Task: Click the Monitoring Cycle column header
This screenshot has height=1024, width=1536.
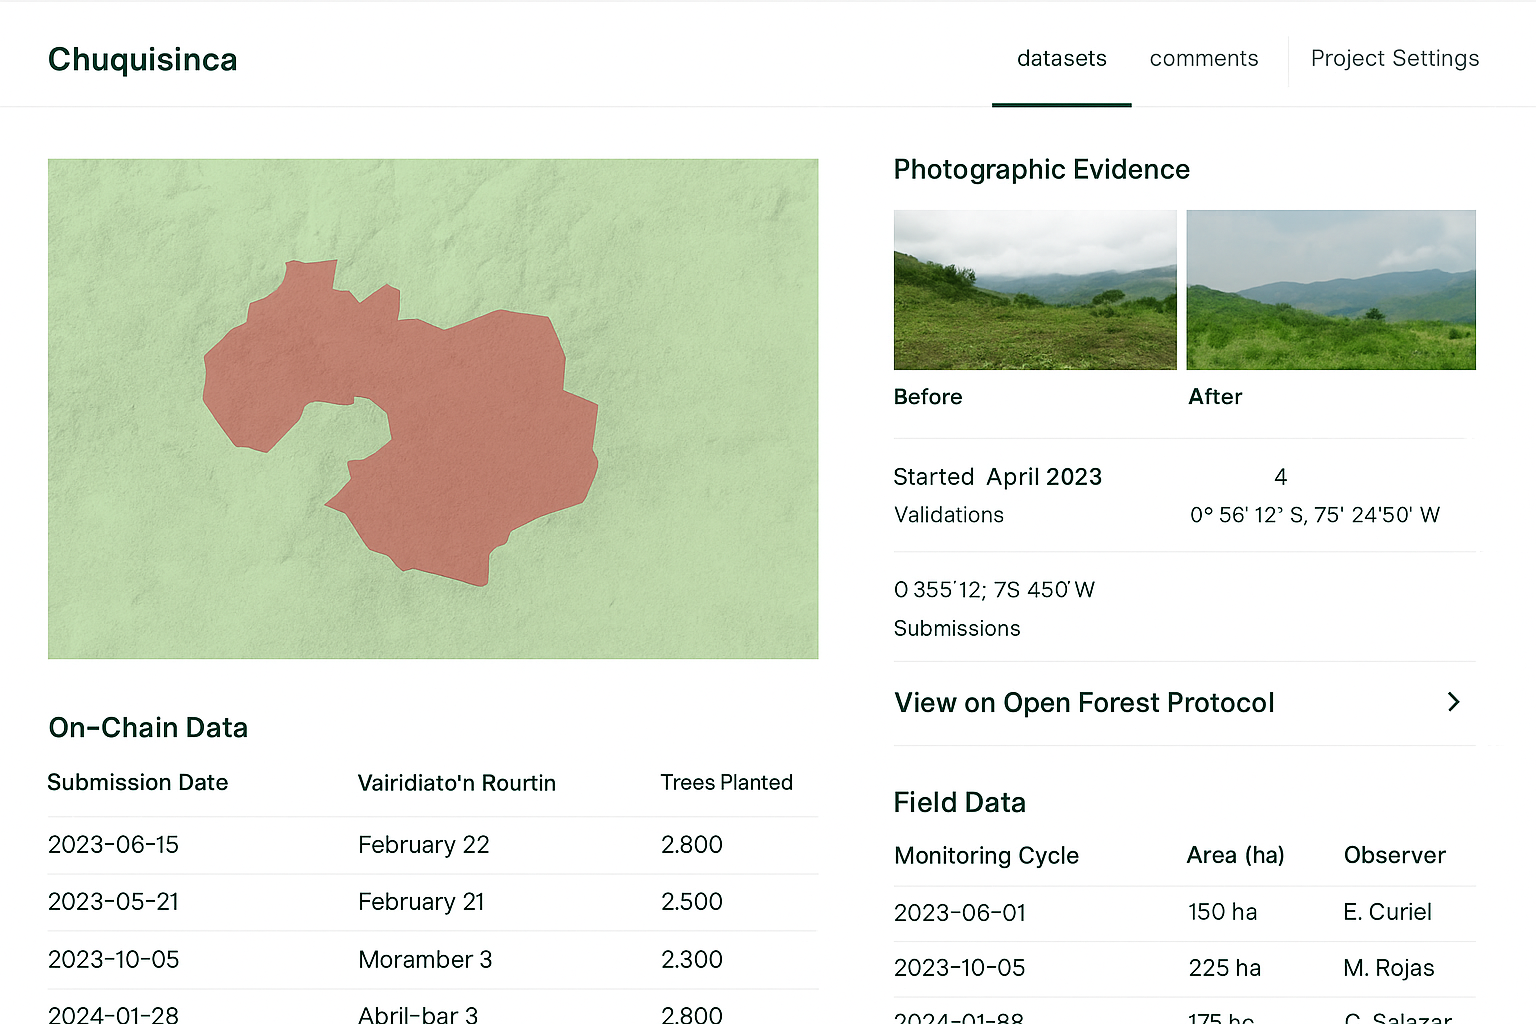Action: pos(986,856)
